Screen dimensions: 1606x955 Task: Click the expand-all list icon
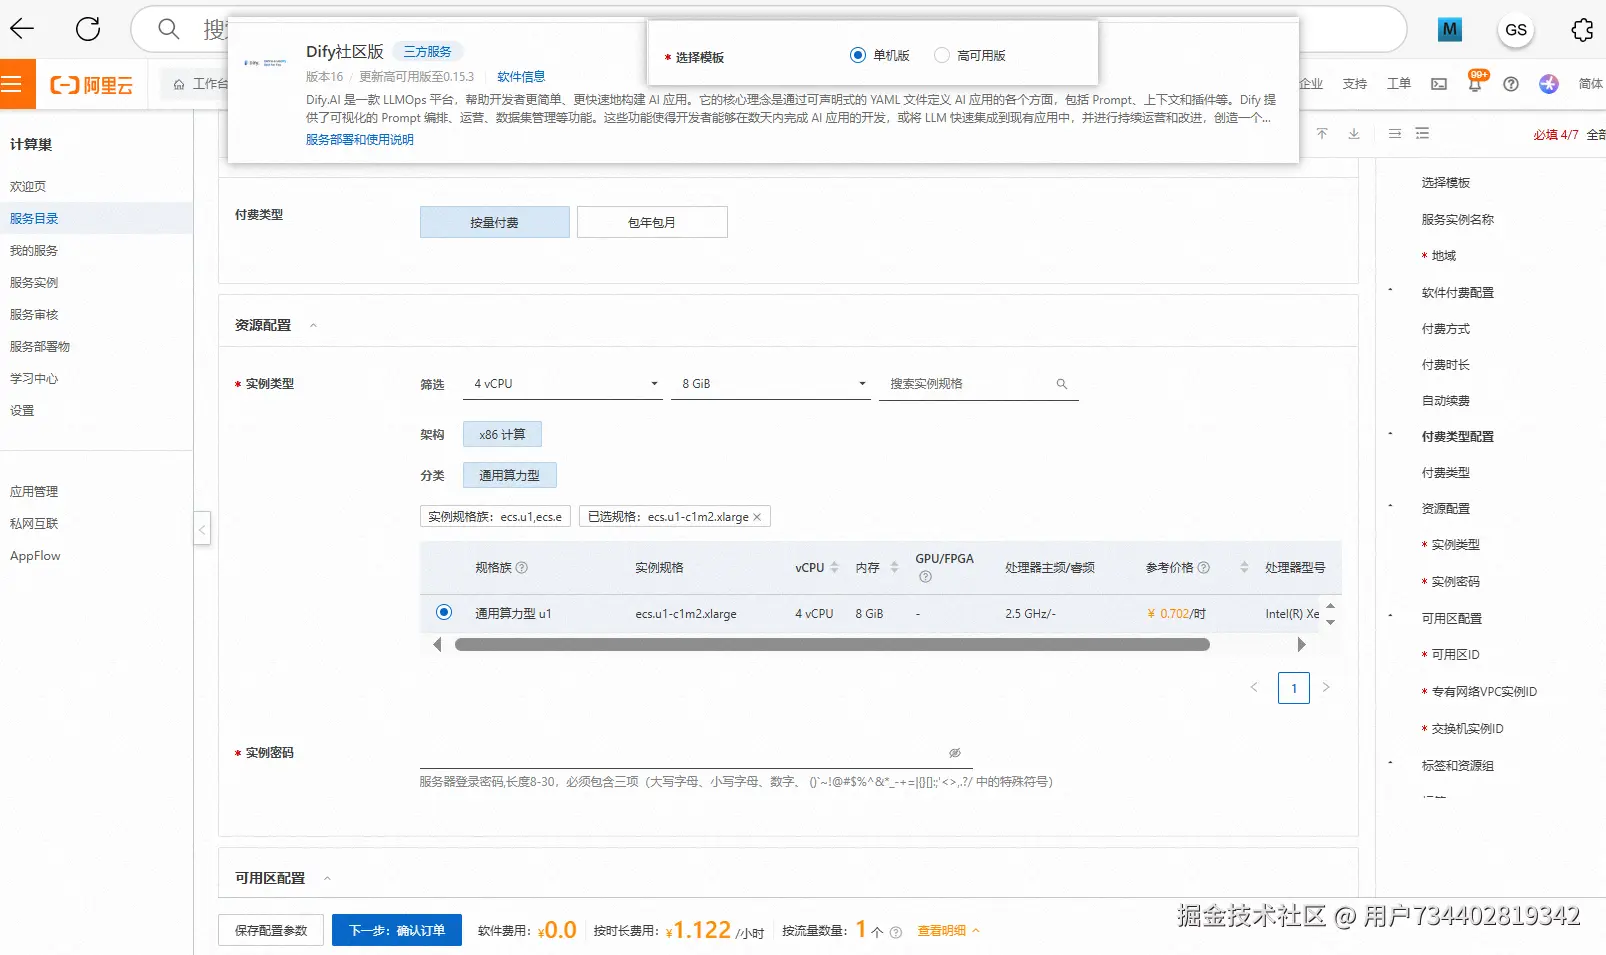click(x=1423, y=133)
